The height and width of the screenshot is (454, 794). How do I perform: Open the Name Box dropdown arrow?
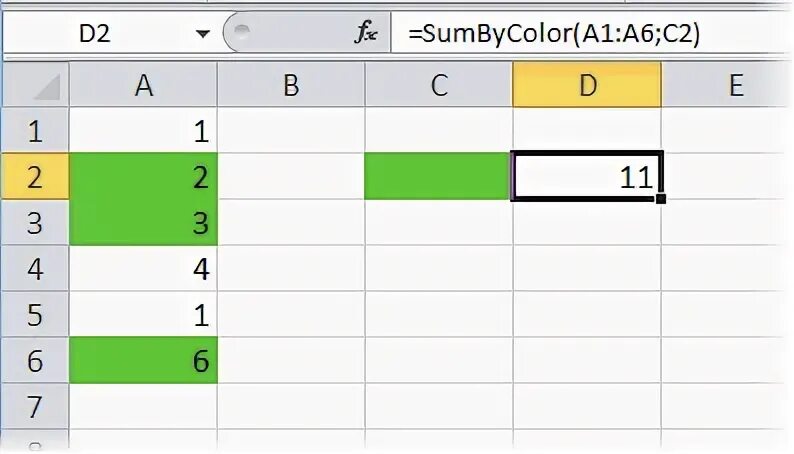[x=203, y=34]
